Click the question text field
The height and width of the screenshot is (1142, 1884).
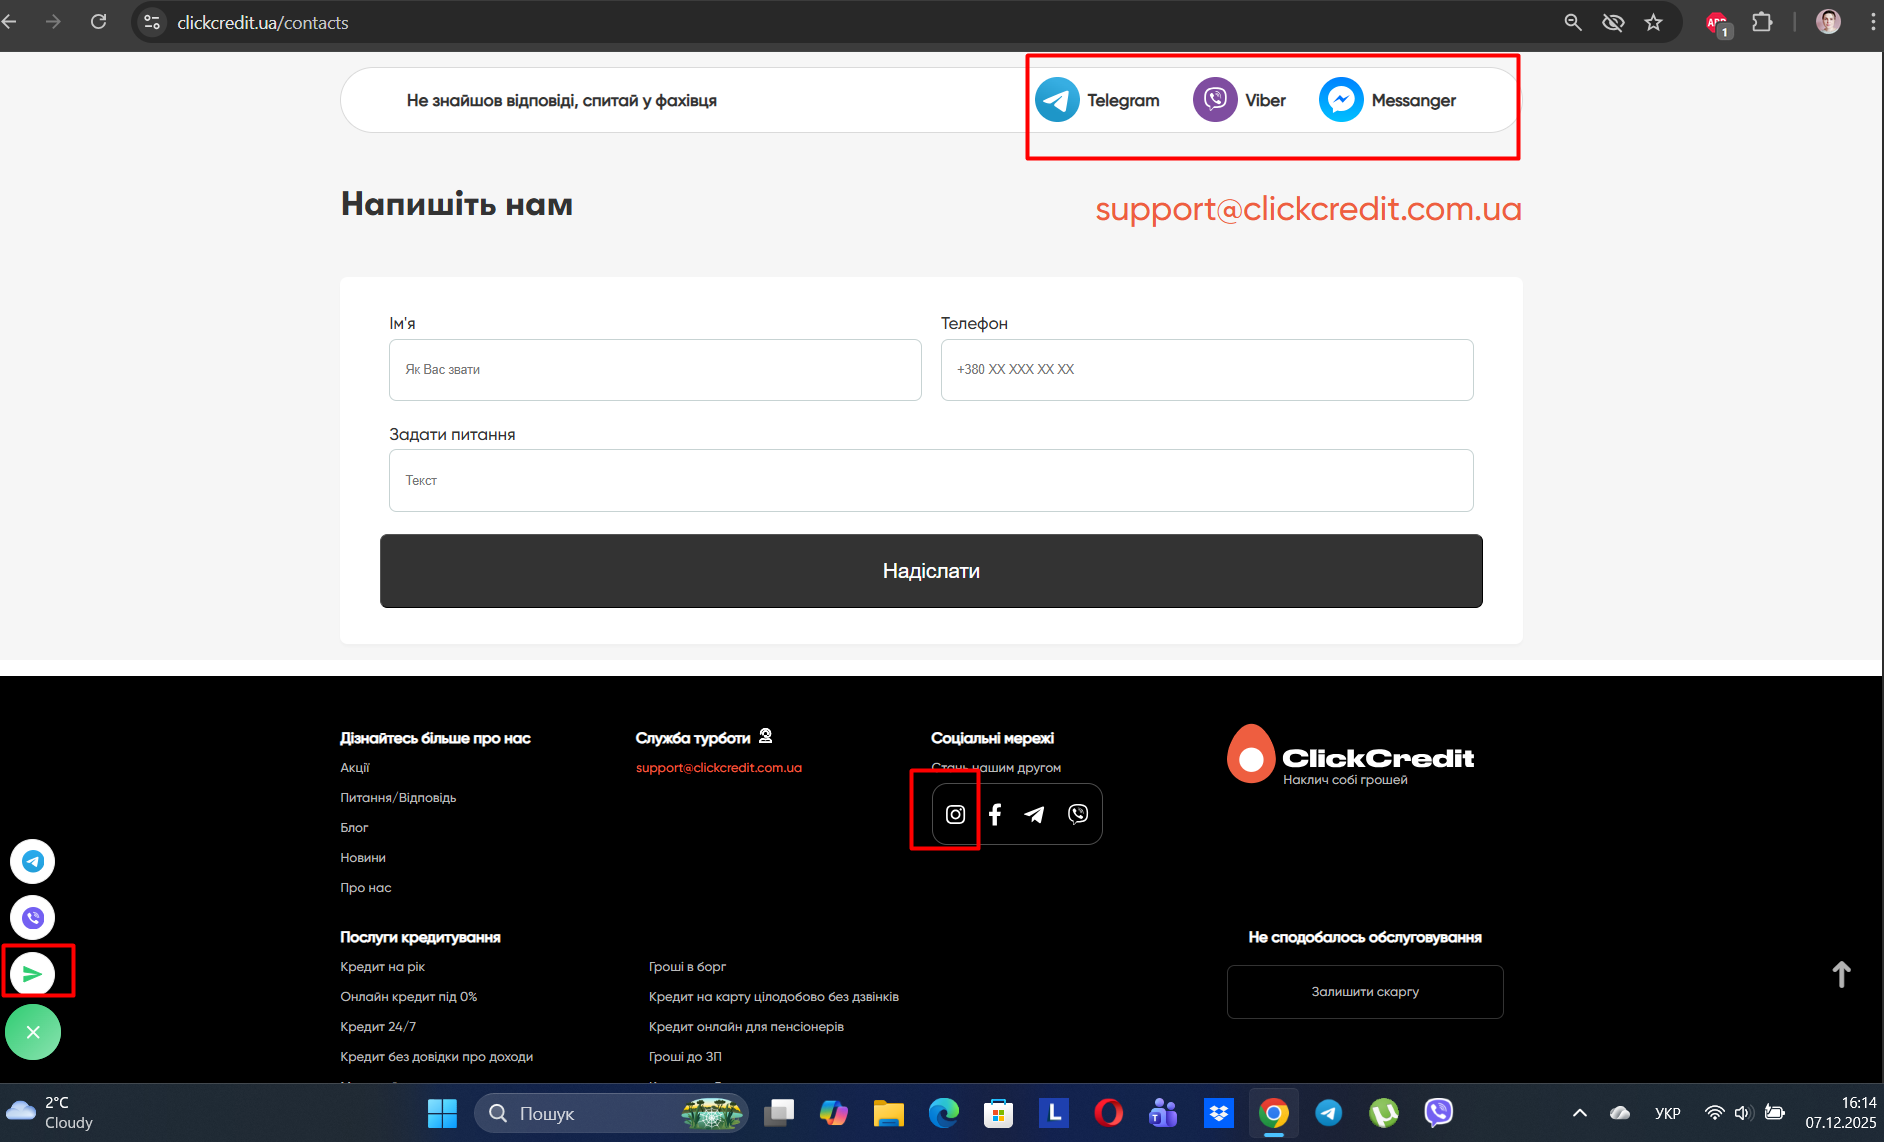931,481
